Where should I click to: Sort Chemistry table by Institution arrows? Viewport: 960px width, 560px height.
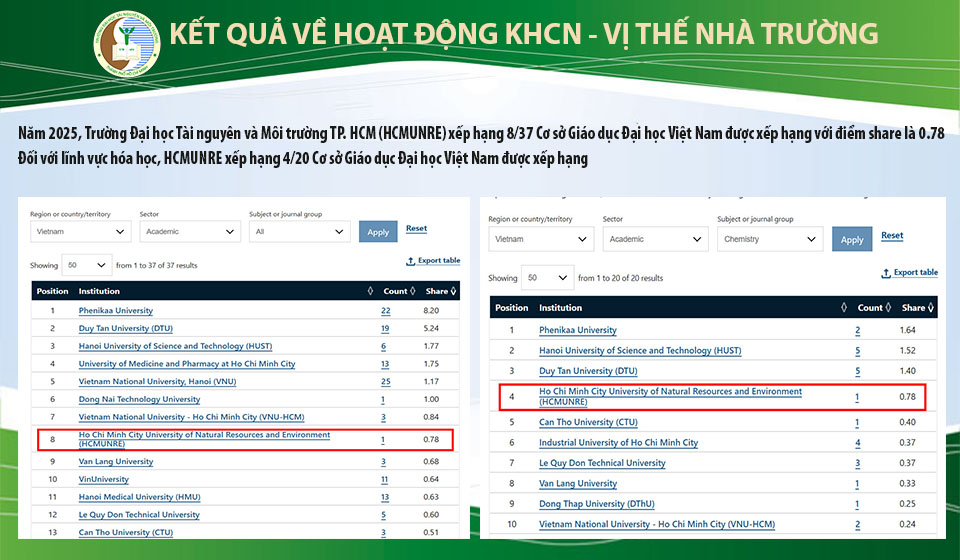[845, 308]
